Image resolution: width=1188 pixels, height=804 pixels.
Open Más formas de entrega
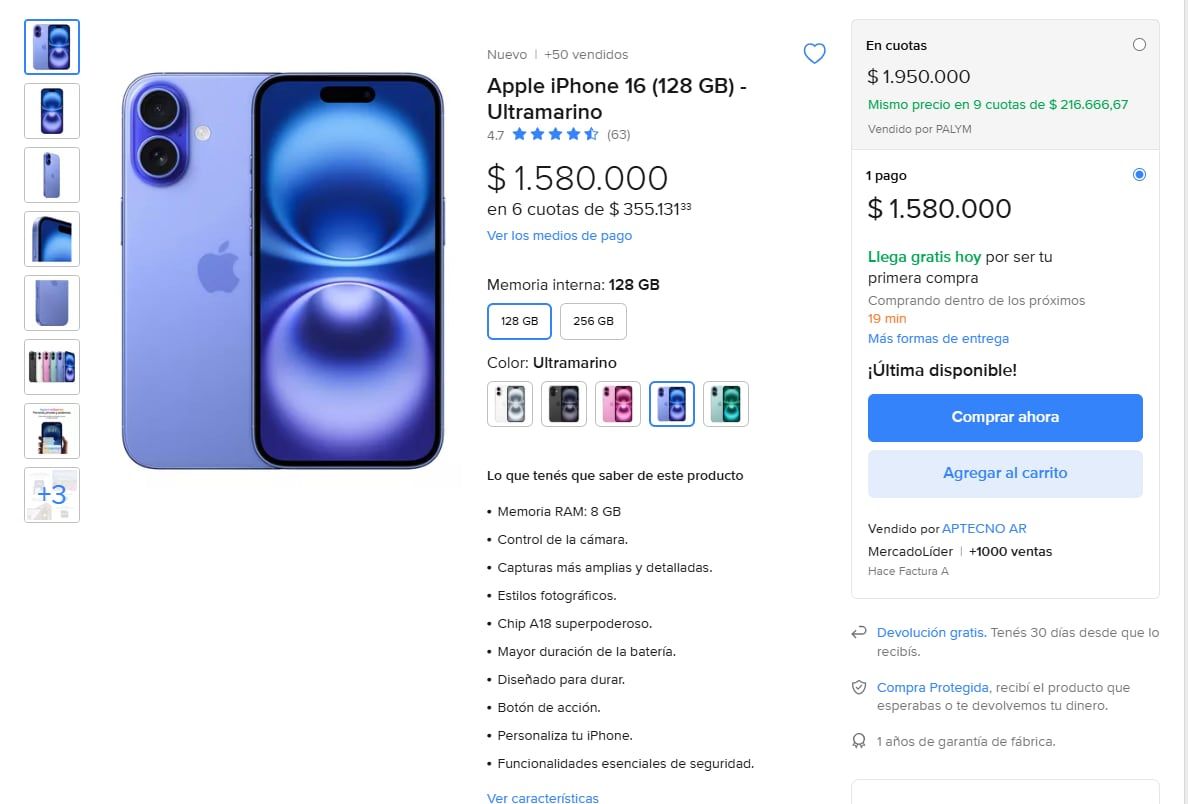(x=938, y=339)
